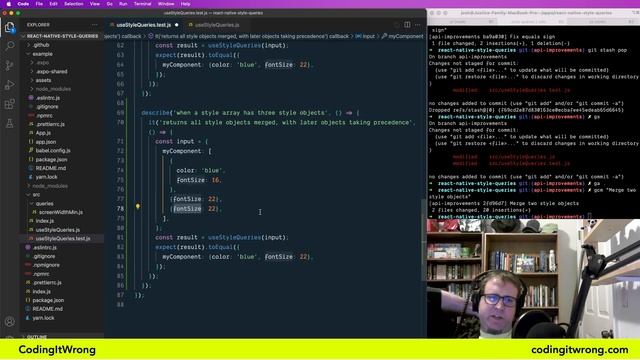
Task: Open useStyleQueries.js in explorer
Action: click(x=58, y=230)
